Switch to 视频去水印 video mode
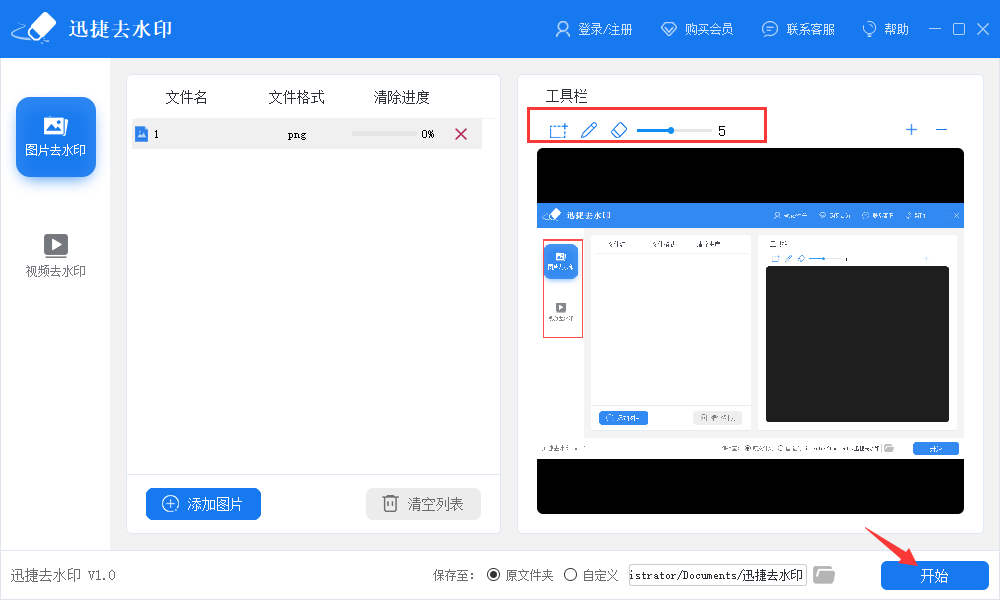The width and height of the screenshot is (1000, 600). click(55, 256)
